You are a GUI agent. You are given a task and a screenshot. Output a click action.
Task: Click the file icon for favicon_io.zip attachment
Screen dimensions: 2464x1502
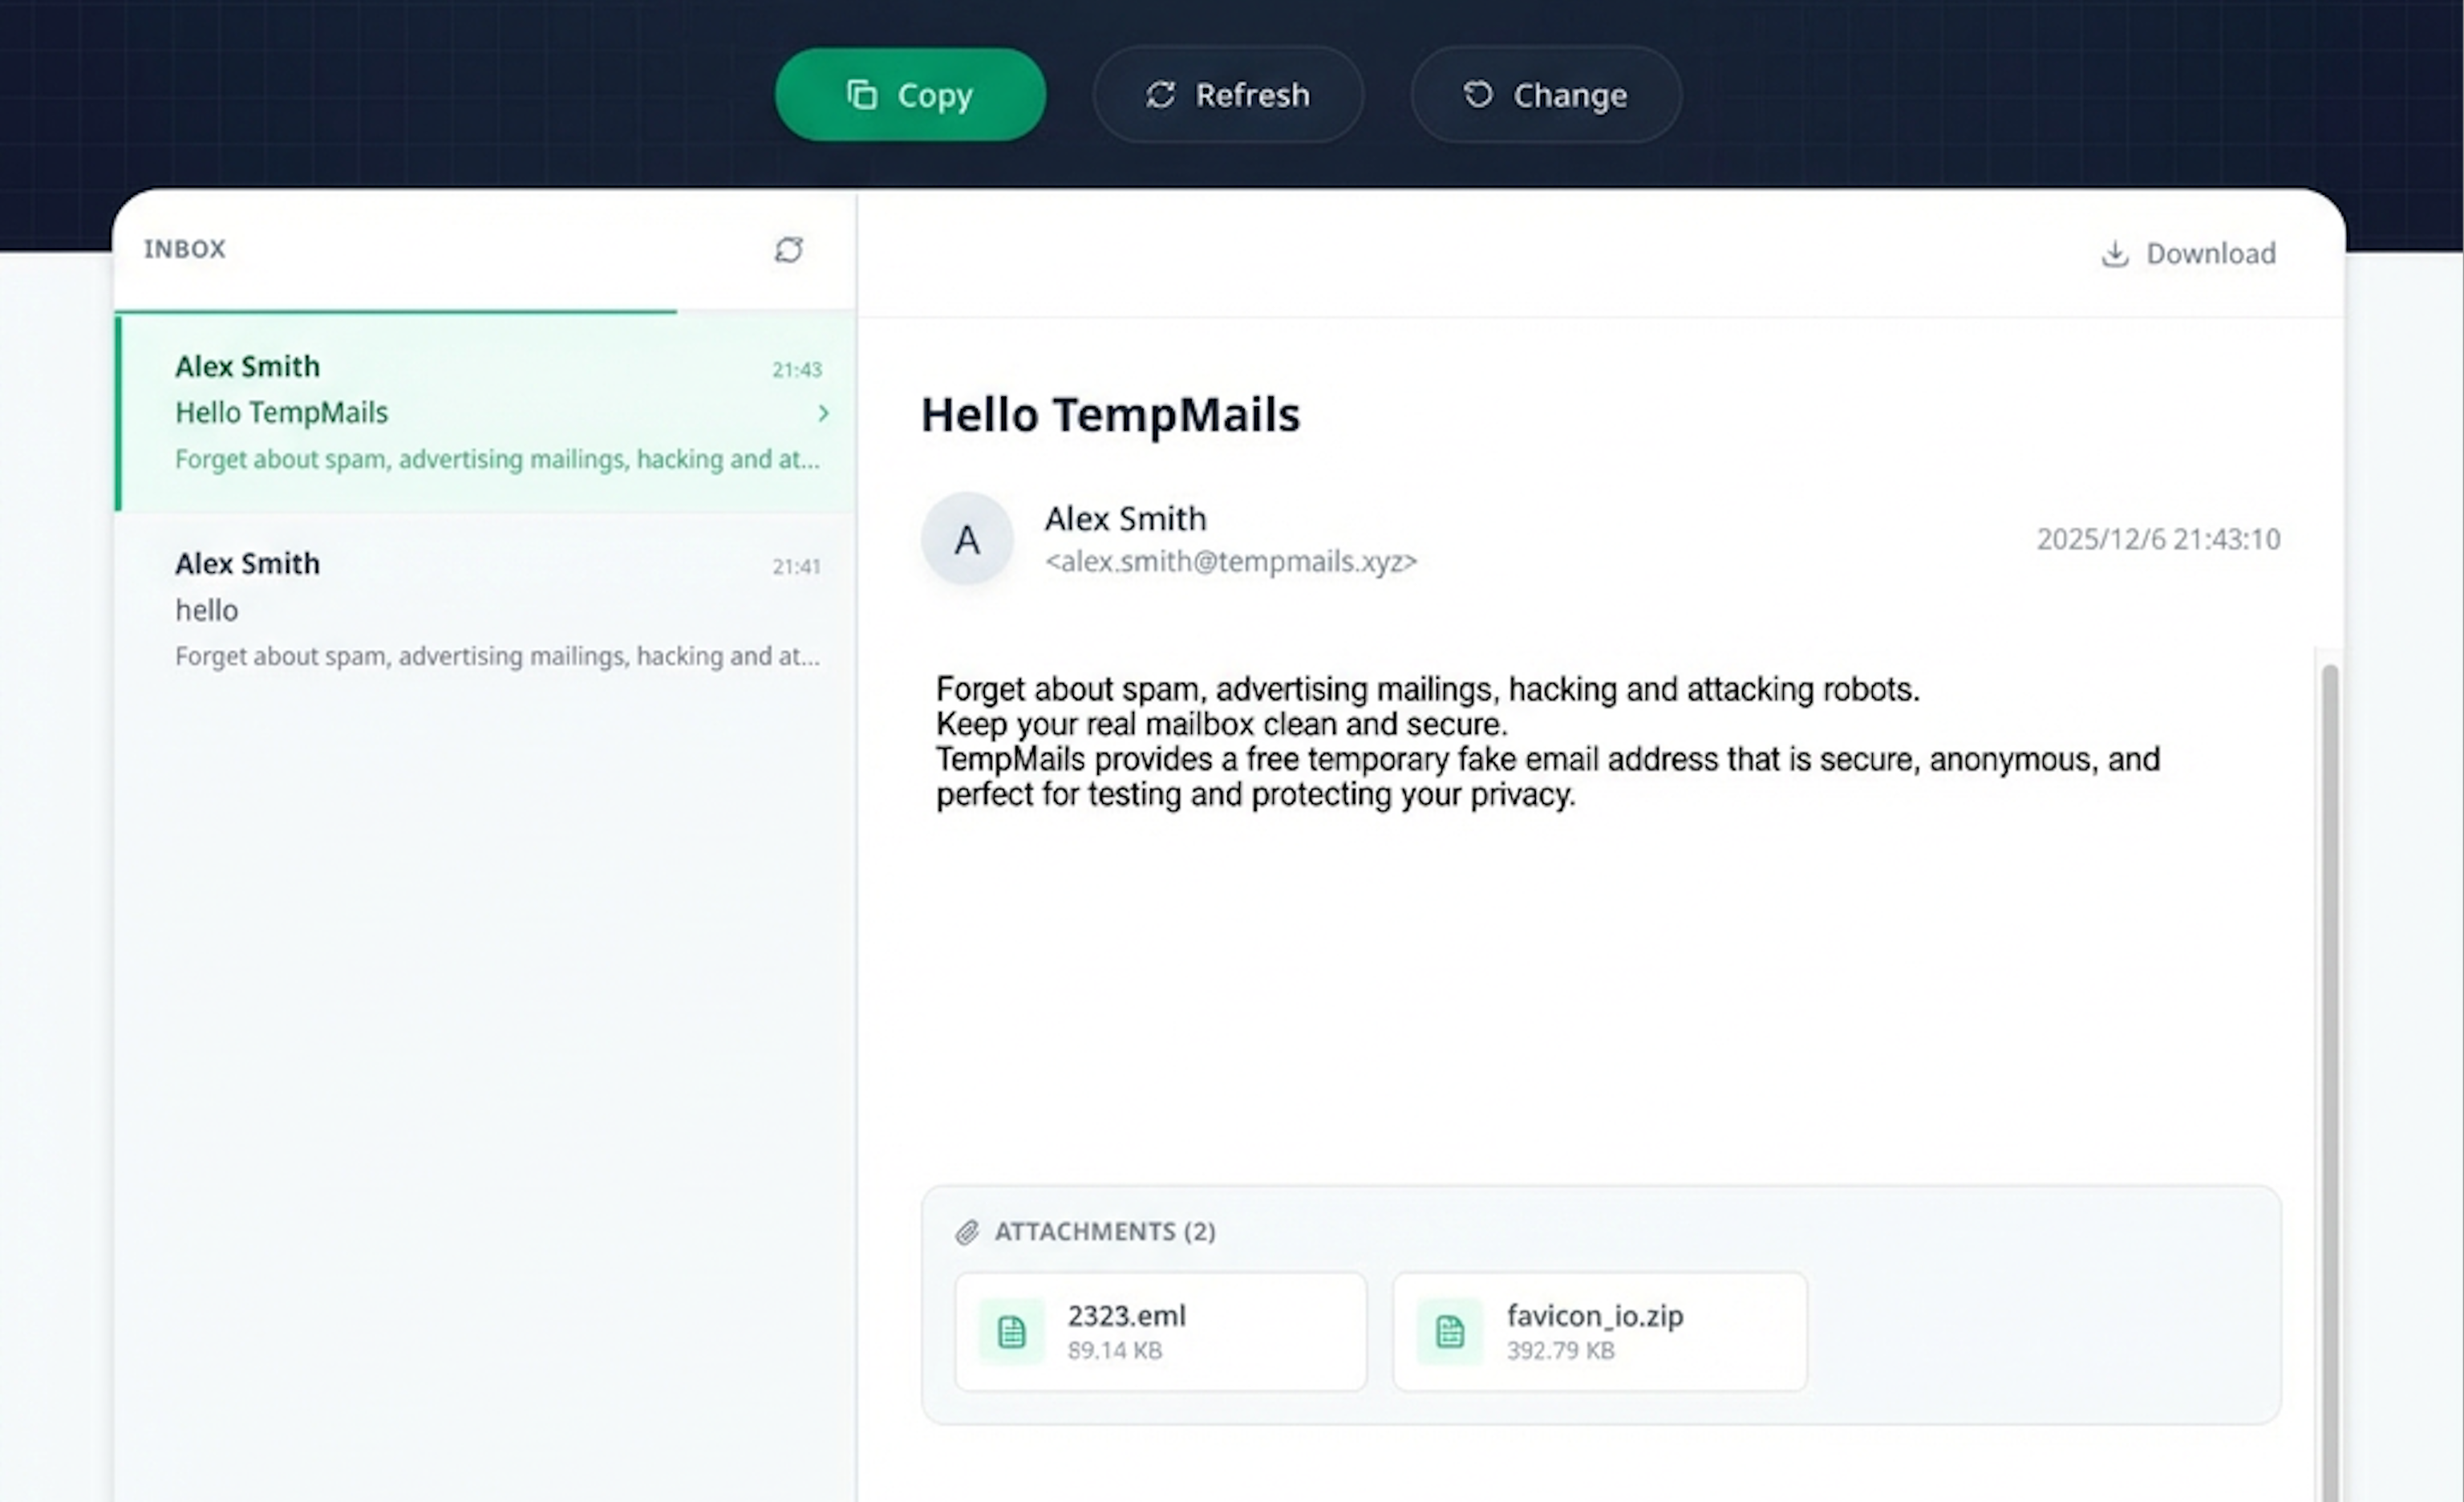1449,1331
